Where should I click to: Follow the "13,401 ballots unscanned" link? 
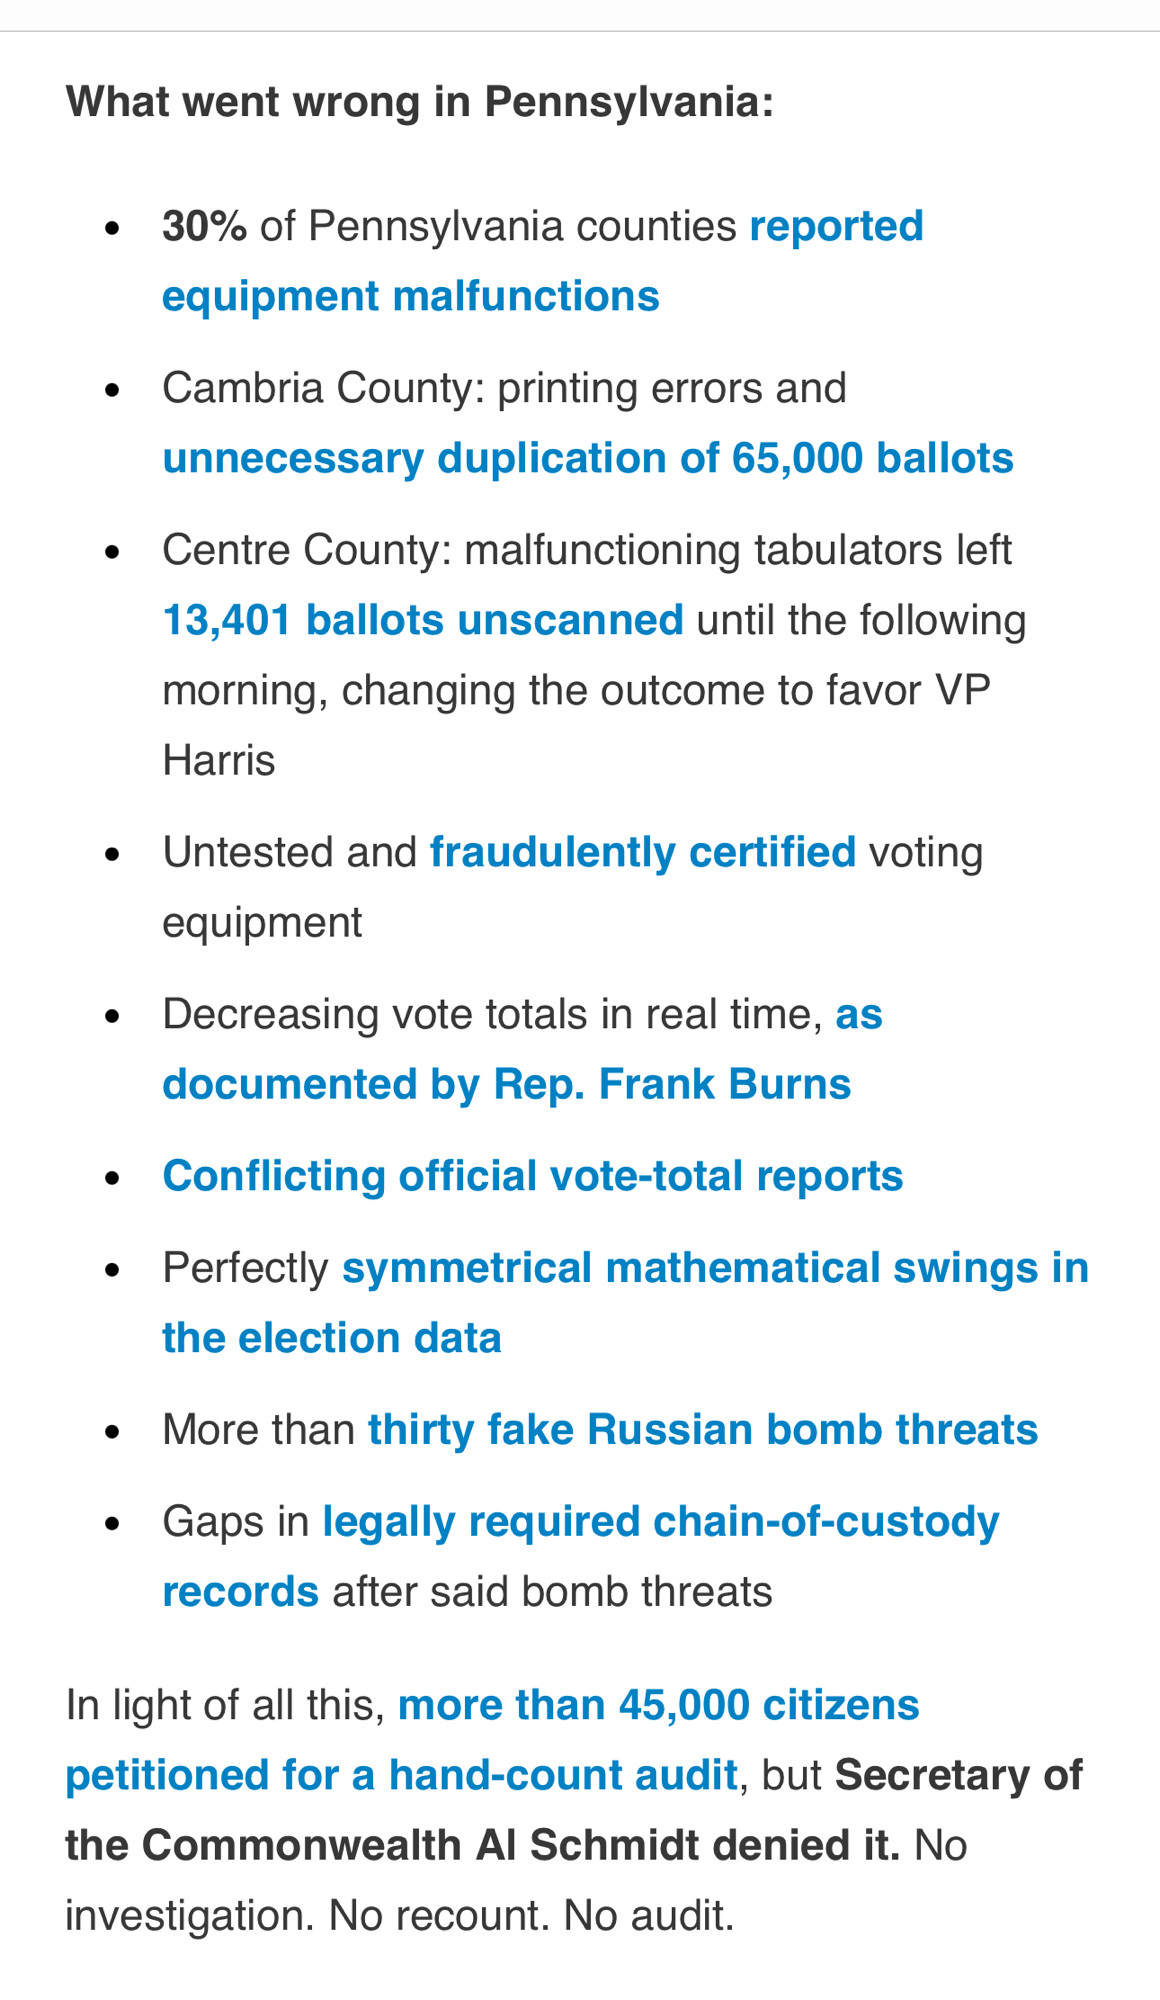click(x=422, y=620)
